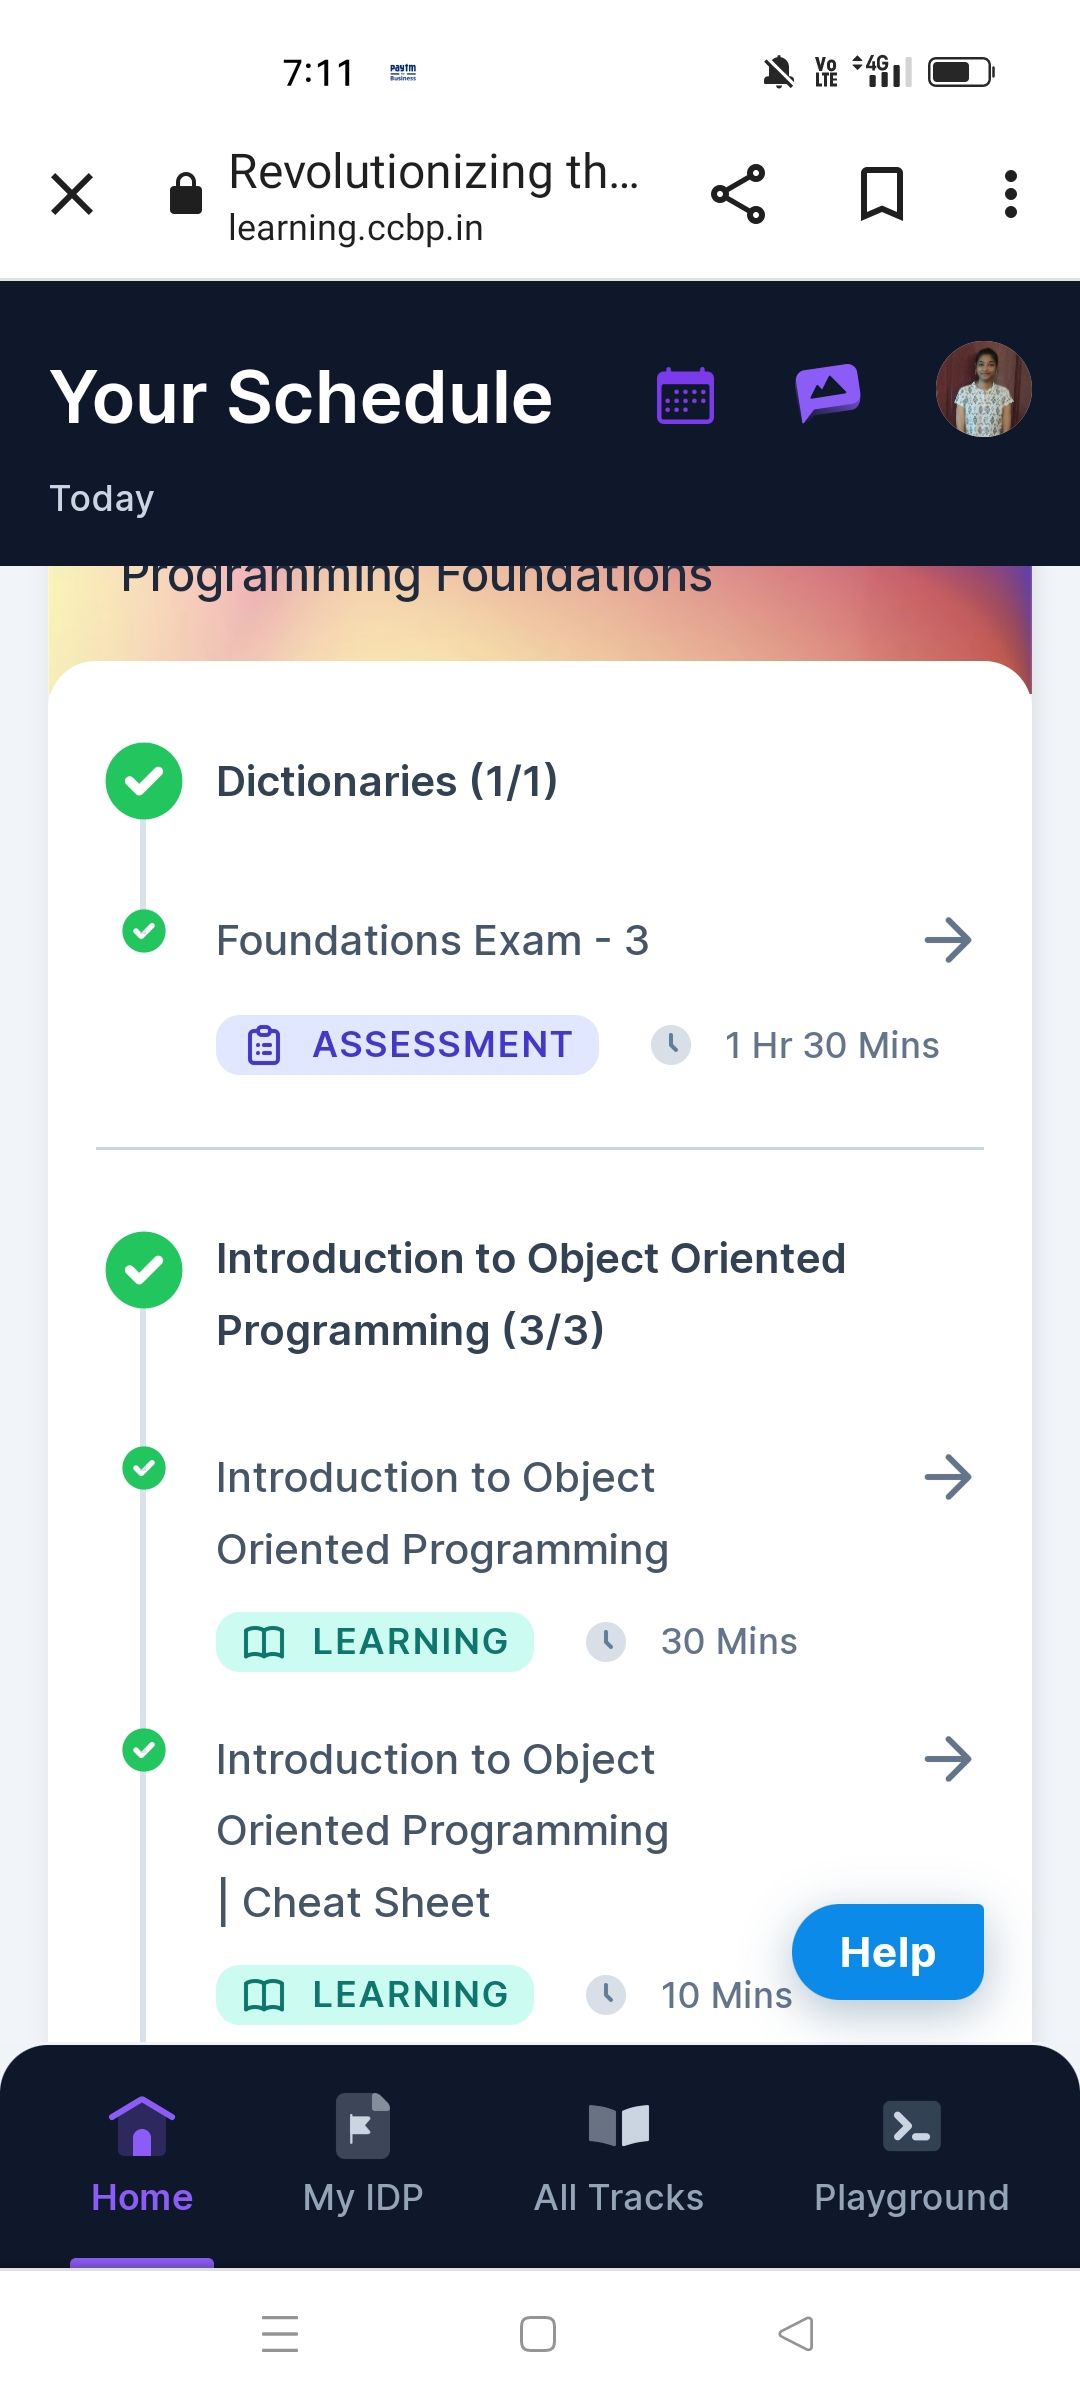The height and width of the screenshot is (2400, 1080).
Task: Click the blue Help button
Action: (888, 1952)
